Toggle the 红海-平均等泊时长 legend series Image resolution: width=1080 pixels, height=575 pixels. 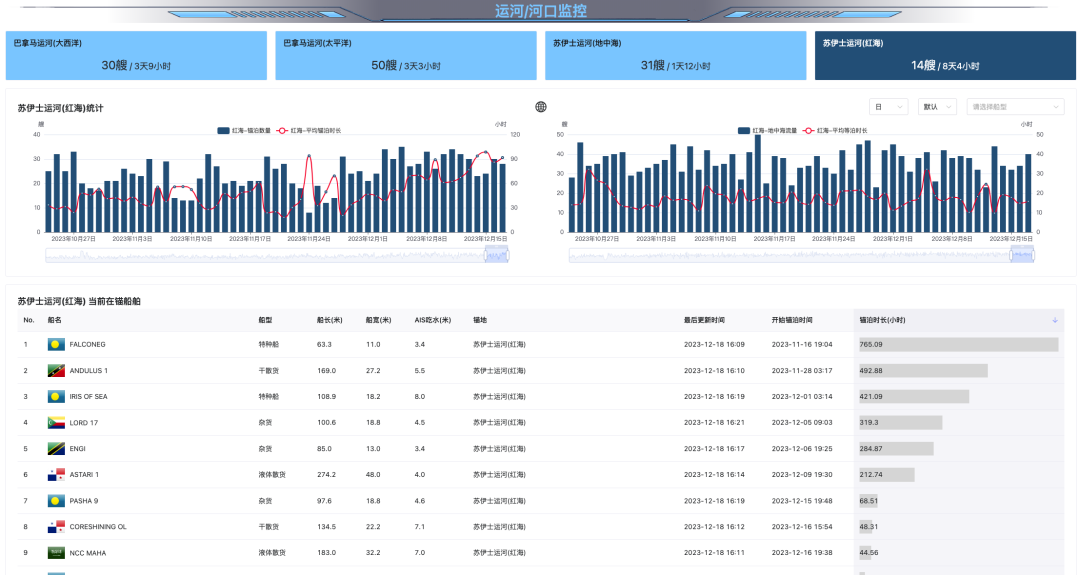[835, 130]
